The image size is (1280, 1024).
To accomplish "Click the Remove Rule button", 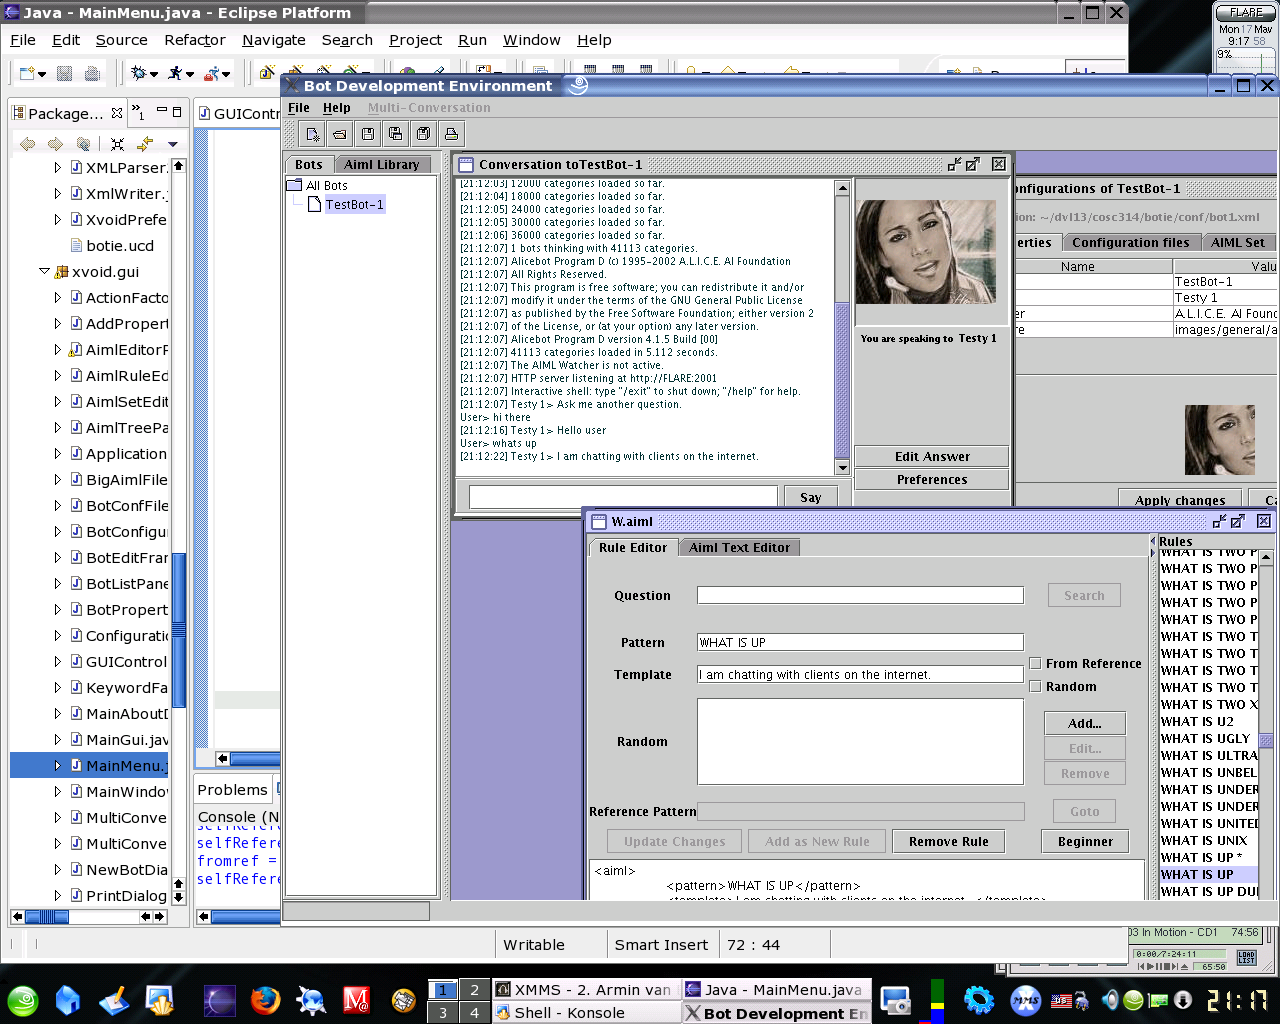I will coord(949,841).
